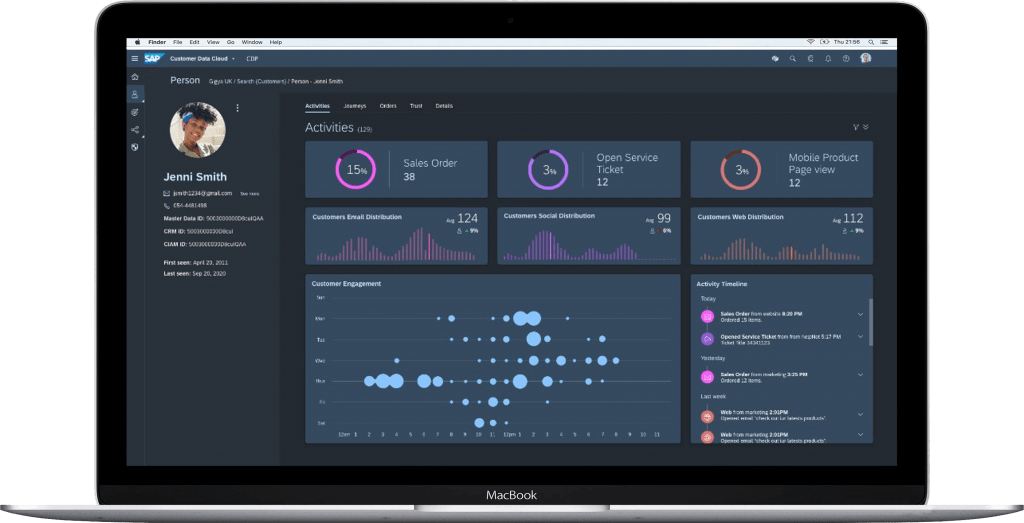Select the Person icon in the sidebar

click(135, 94)
